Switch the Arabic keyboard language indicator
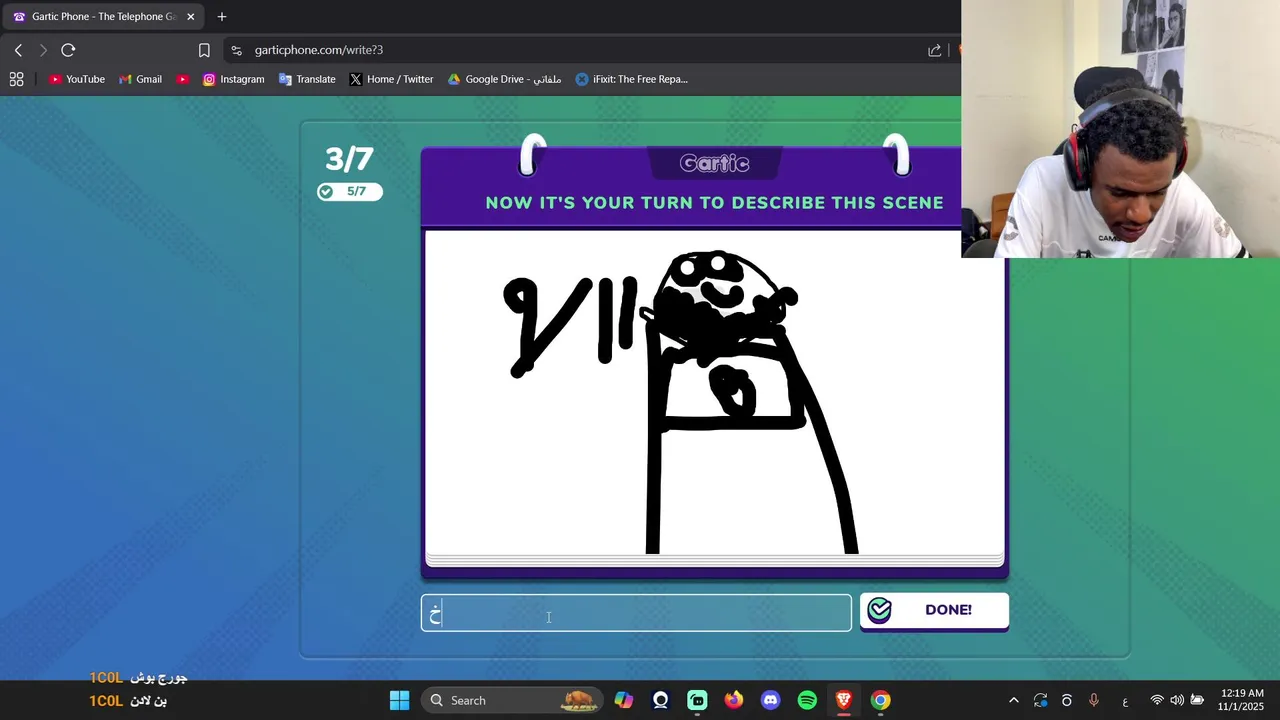Screen dimensions: 1280x720 click(1125, 701)
